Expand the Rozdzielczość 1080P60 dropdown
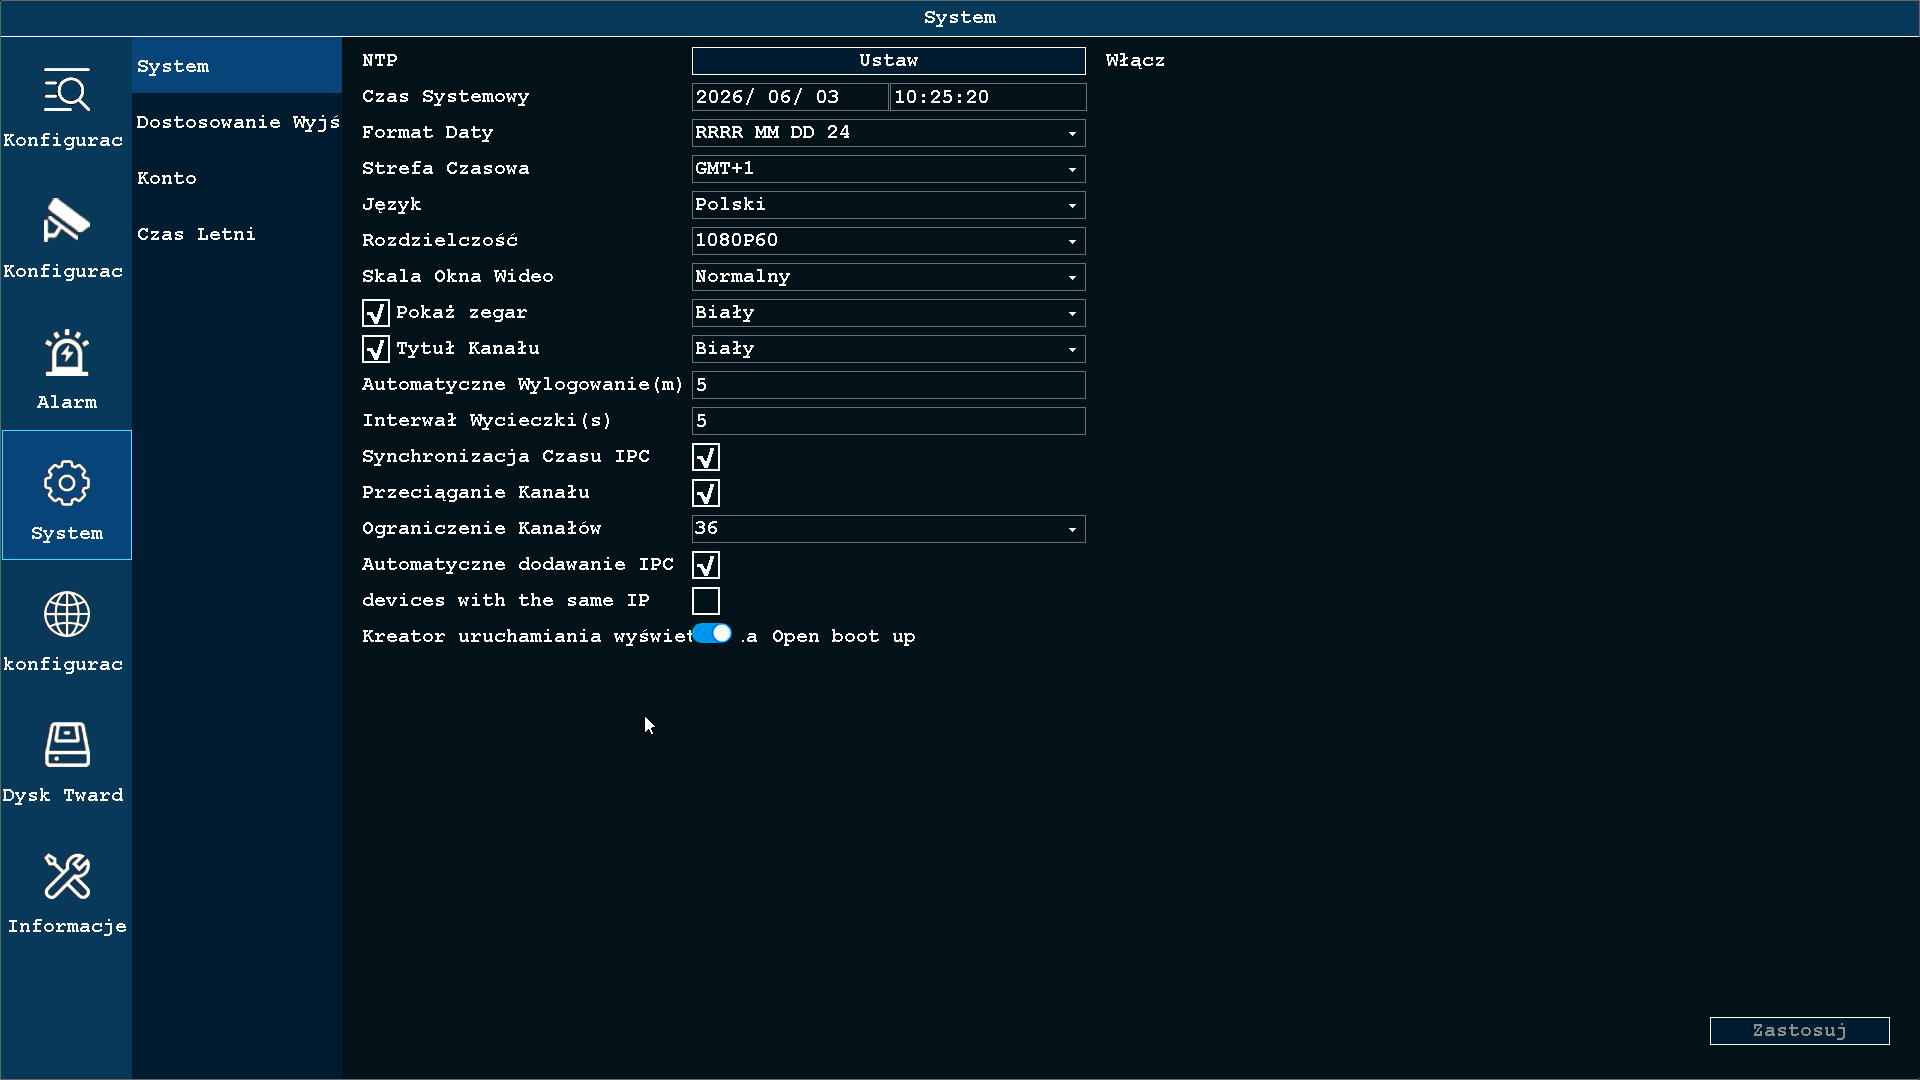The width and height of the screenshot is (1920, 1080). point(888,241)
